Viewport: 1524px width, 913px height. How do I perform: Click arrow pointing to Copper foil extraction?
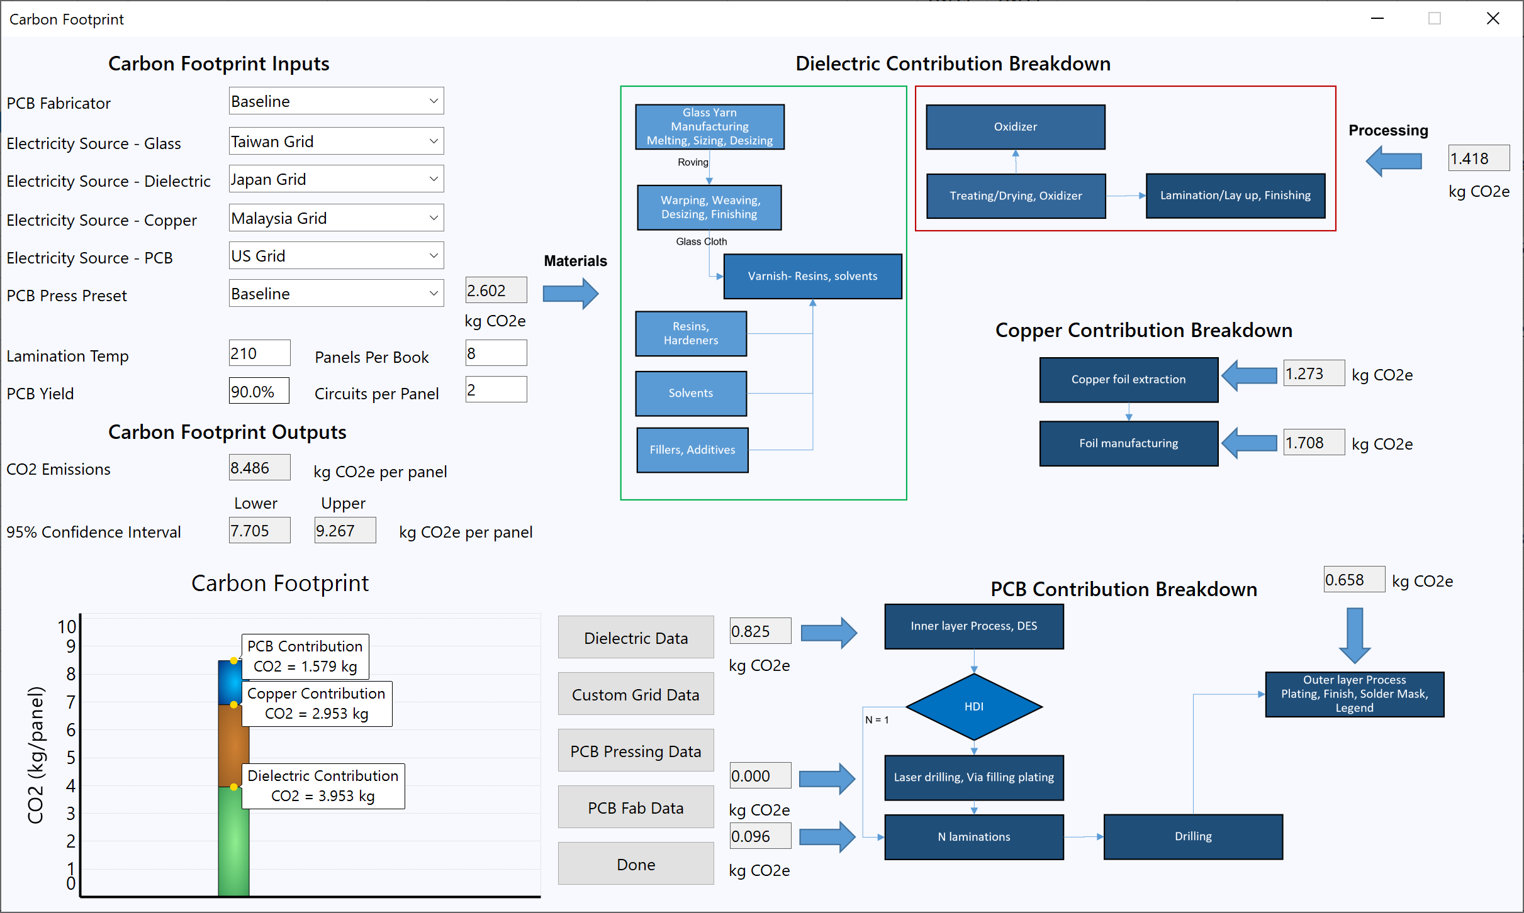click(x=1249, y=376)
